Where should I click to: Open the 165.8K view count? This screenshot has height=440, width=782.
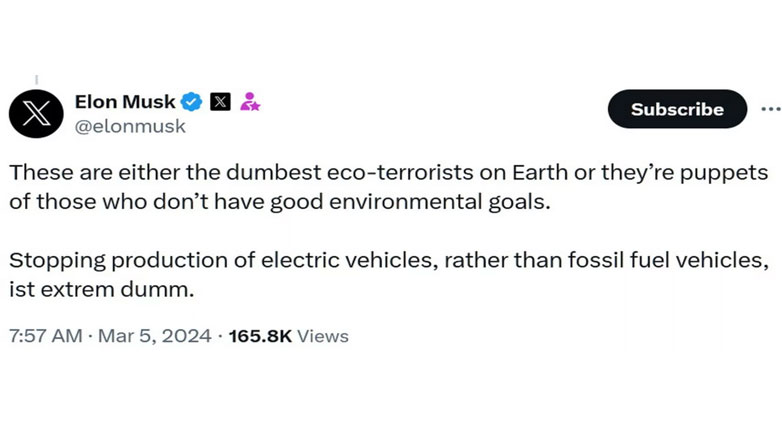point(260,336)
